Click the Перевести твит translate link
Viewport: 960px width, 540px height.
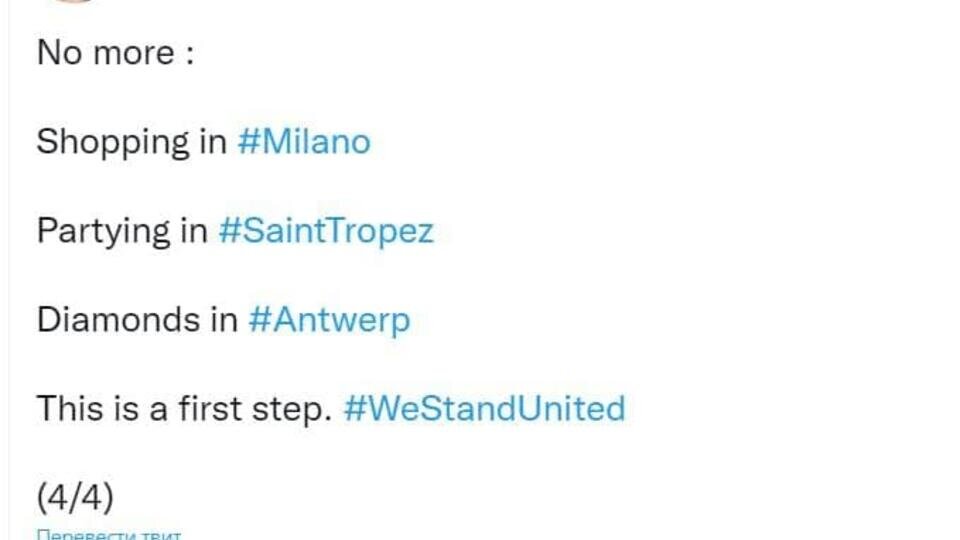pyautogui.click(x=109, y=534)
